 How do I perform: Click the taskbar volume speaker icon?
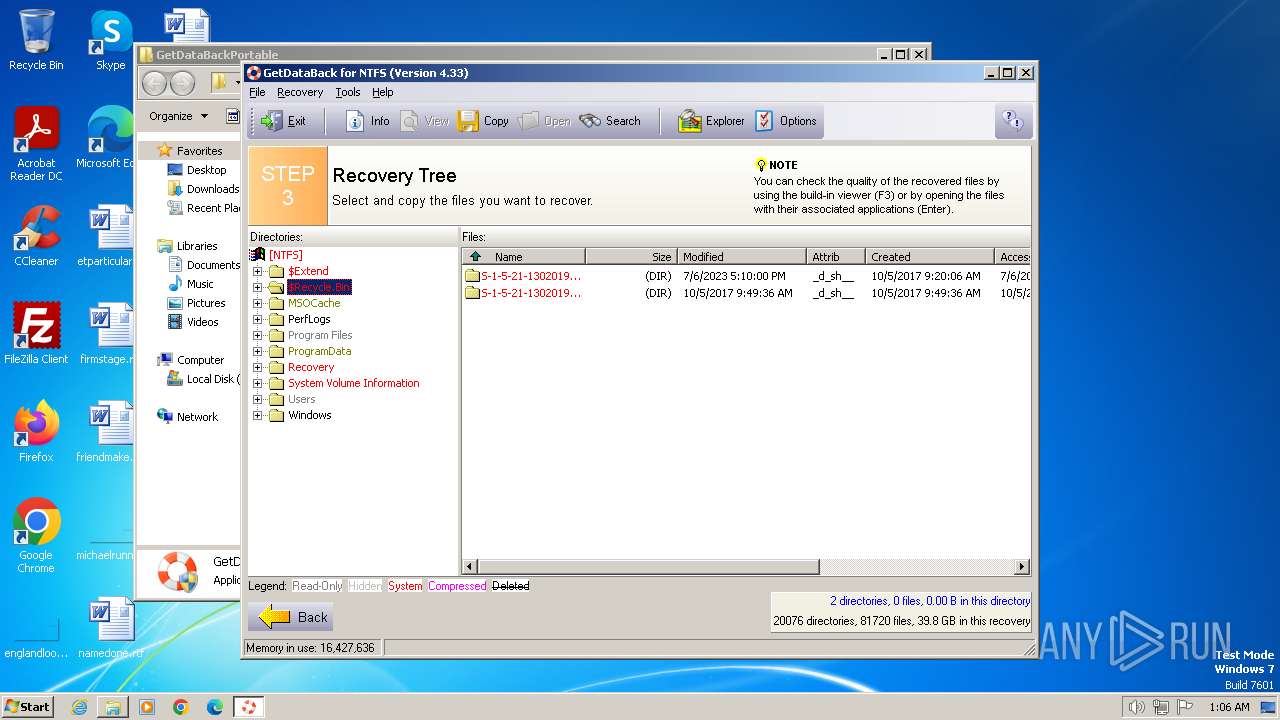(1136, 707)
